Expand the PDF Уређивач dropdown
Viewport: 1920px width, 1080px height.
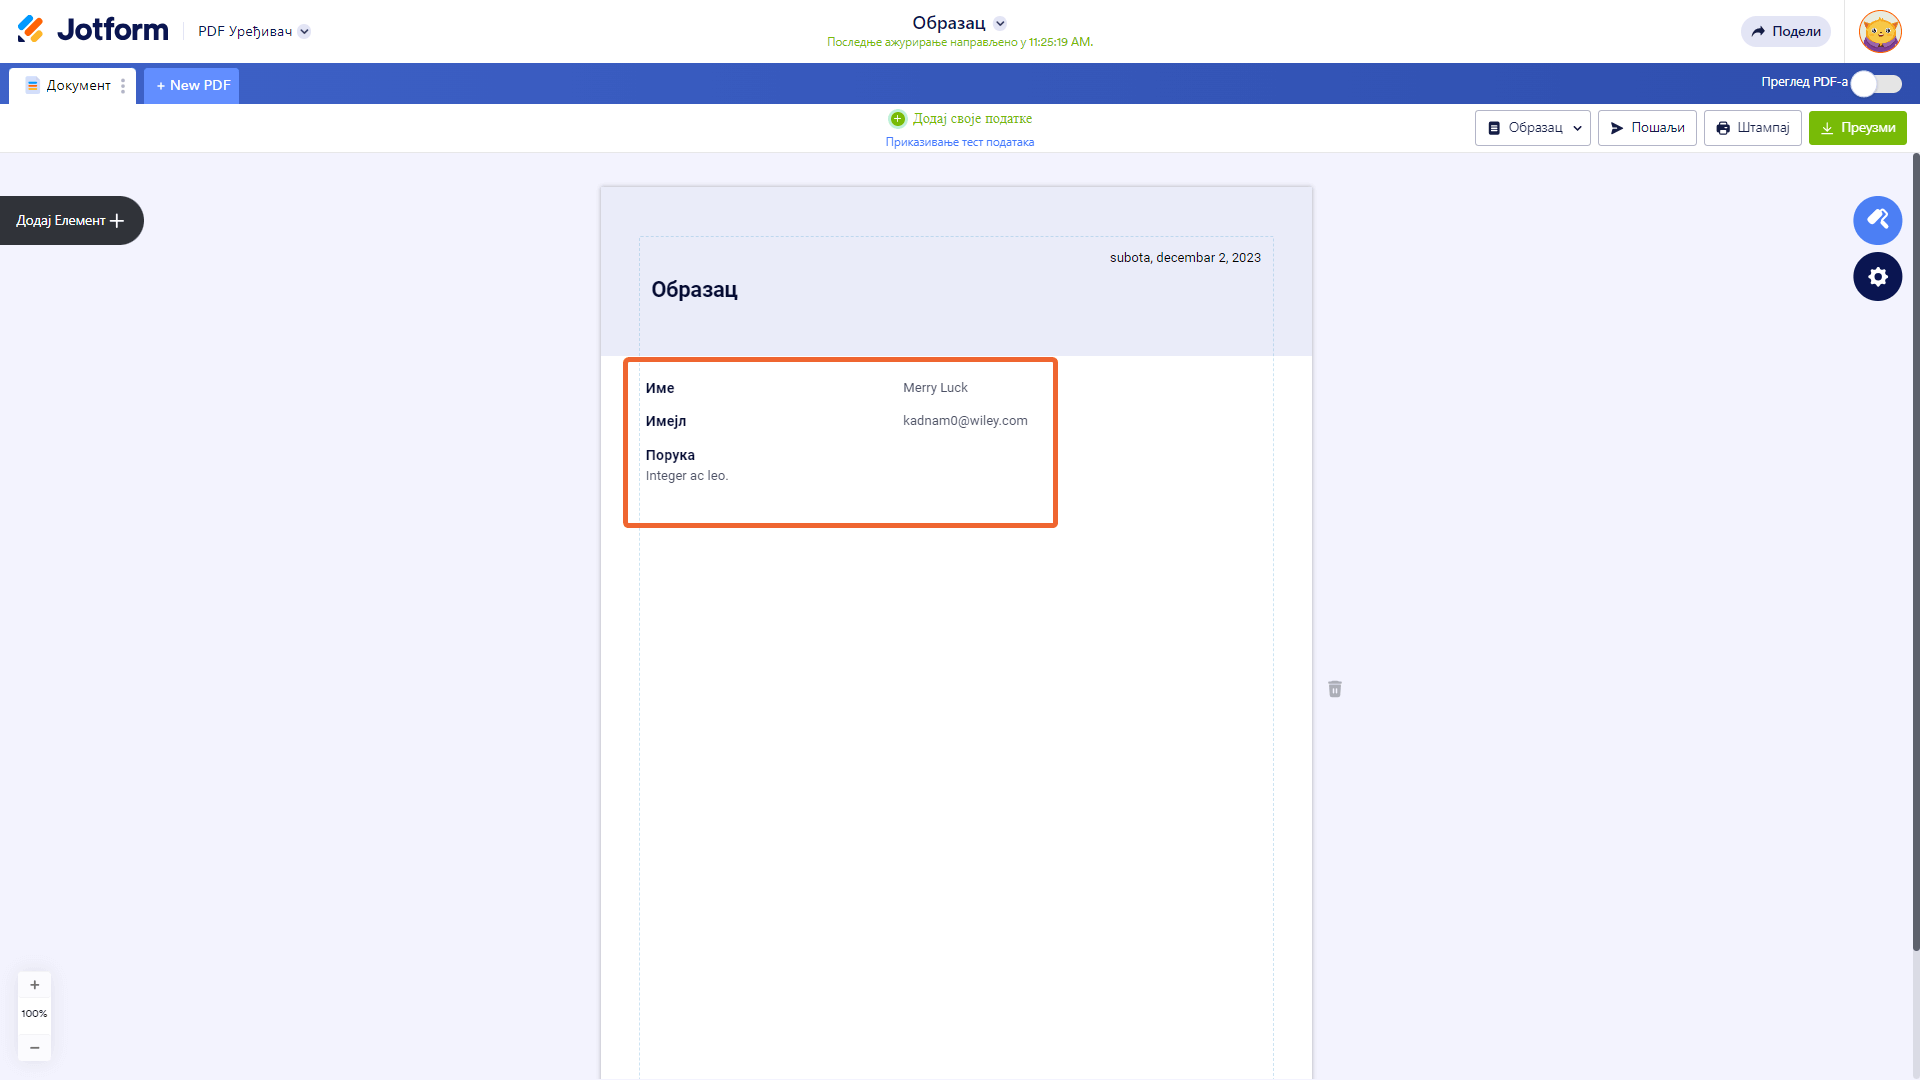click(x=305, y=31)
